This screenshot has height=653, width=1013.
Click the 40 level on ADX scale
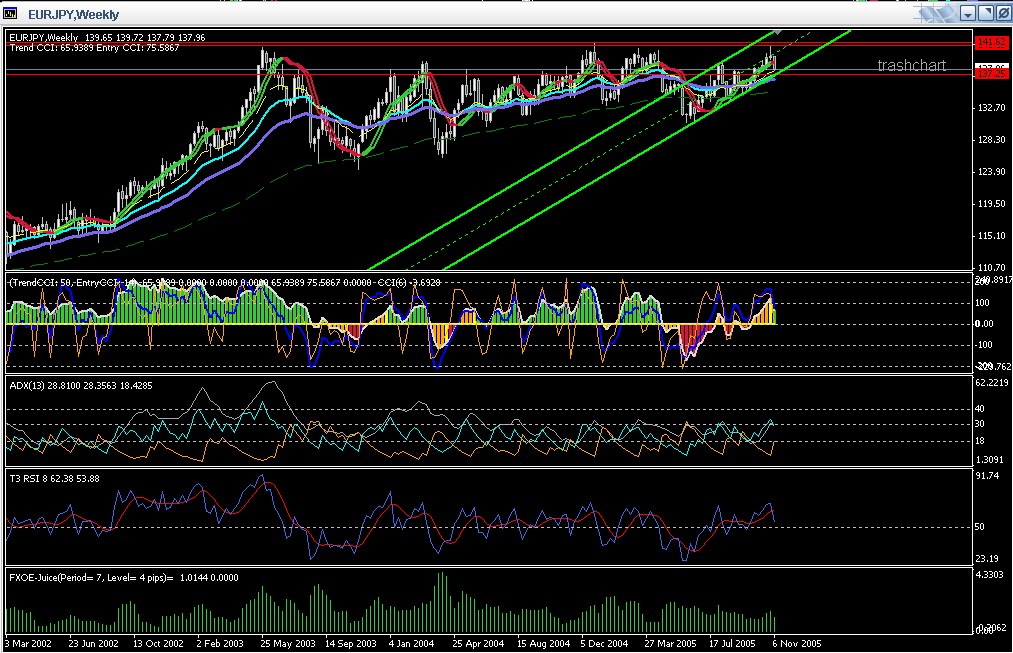980,409
